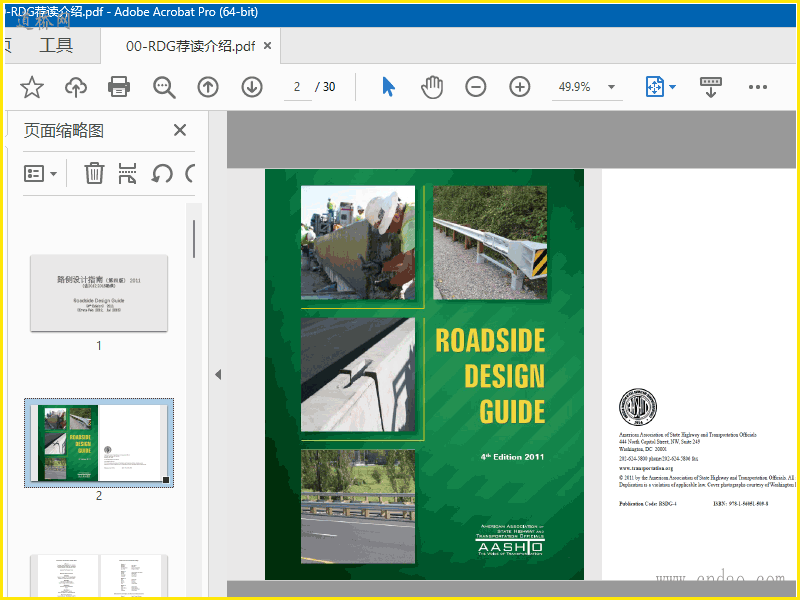This screenshot has height=600, width=800.
Task: Activate the arrow selection tool
Action: (x=389, y=87)
